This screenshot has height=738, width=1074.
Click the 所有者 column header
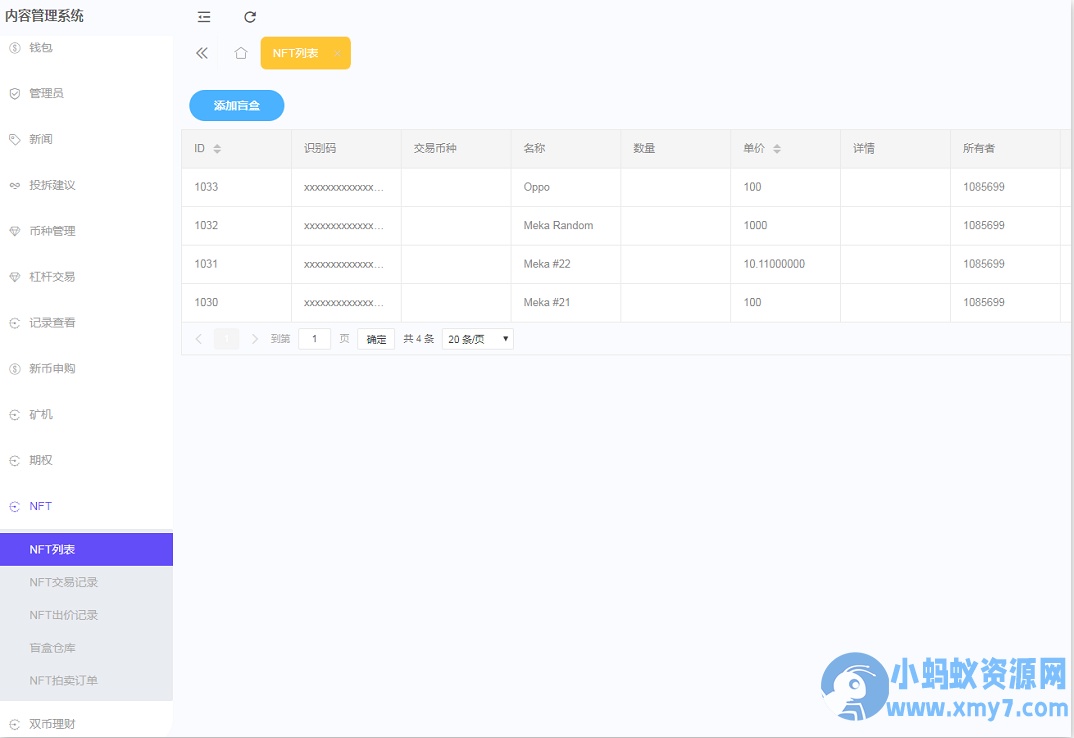pos(1005,149)
